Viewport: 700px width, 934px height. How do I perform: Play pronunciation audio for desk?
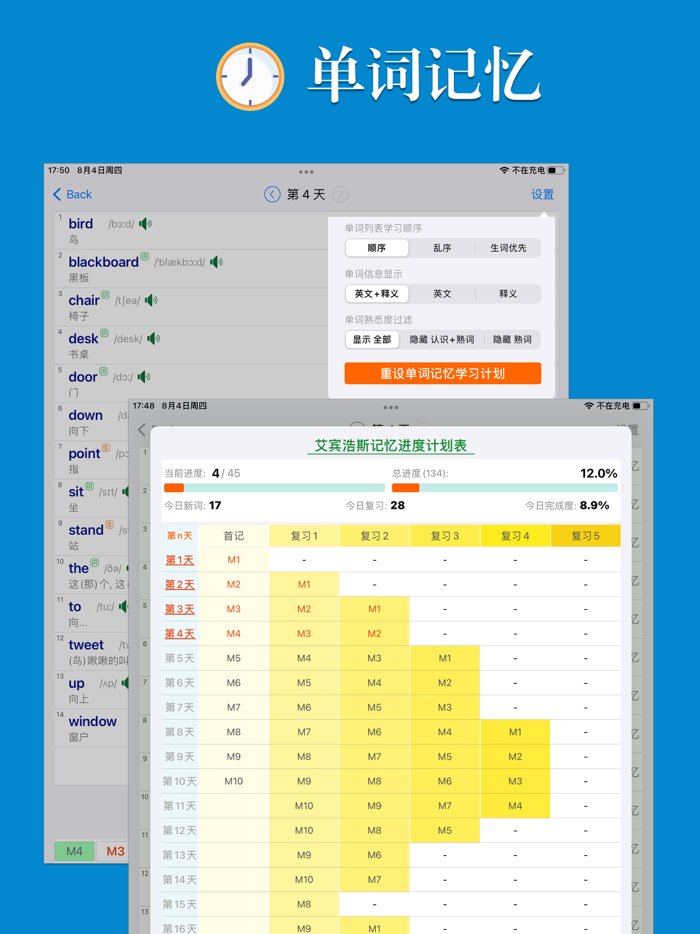(x=154, y=338)
